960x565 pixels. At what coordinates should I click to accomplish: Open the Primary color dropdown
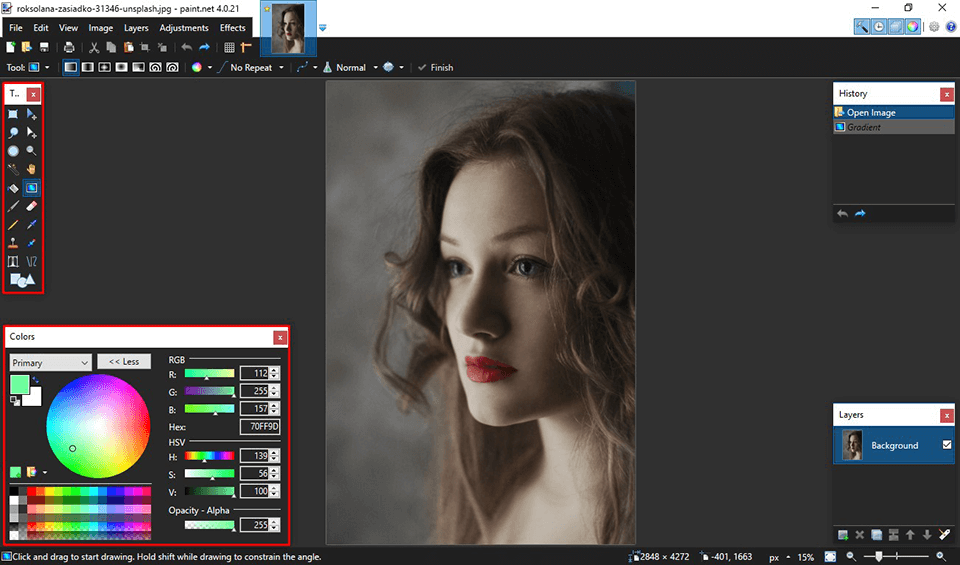click(x=50, y=362)
